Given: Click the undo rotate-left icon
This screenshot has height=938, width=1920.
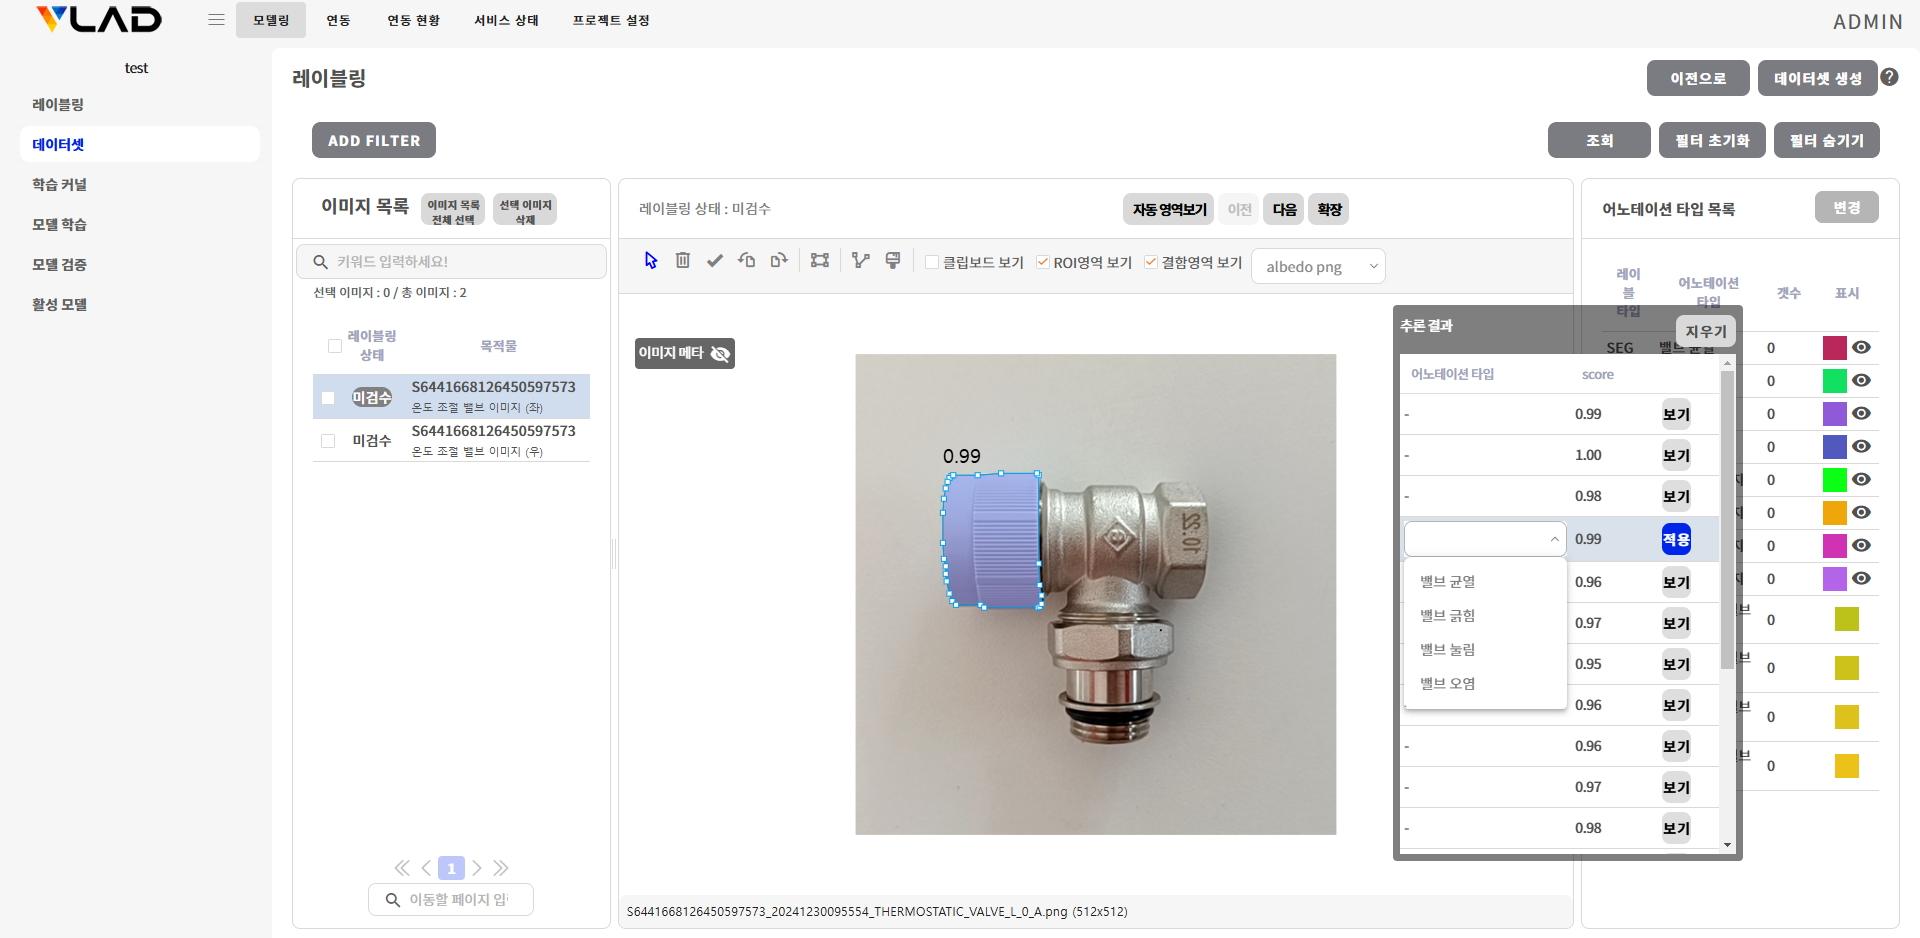Looking at the screenshot, I should (747, 260).
